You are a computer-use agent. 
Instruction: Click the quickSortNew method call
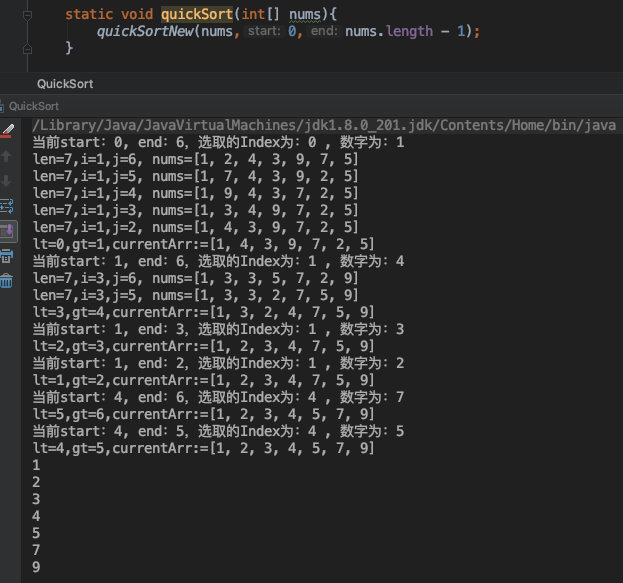pos(145,31)
